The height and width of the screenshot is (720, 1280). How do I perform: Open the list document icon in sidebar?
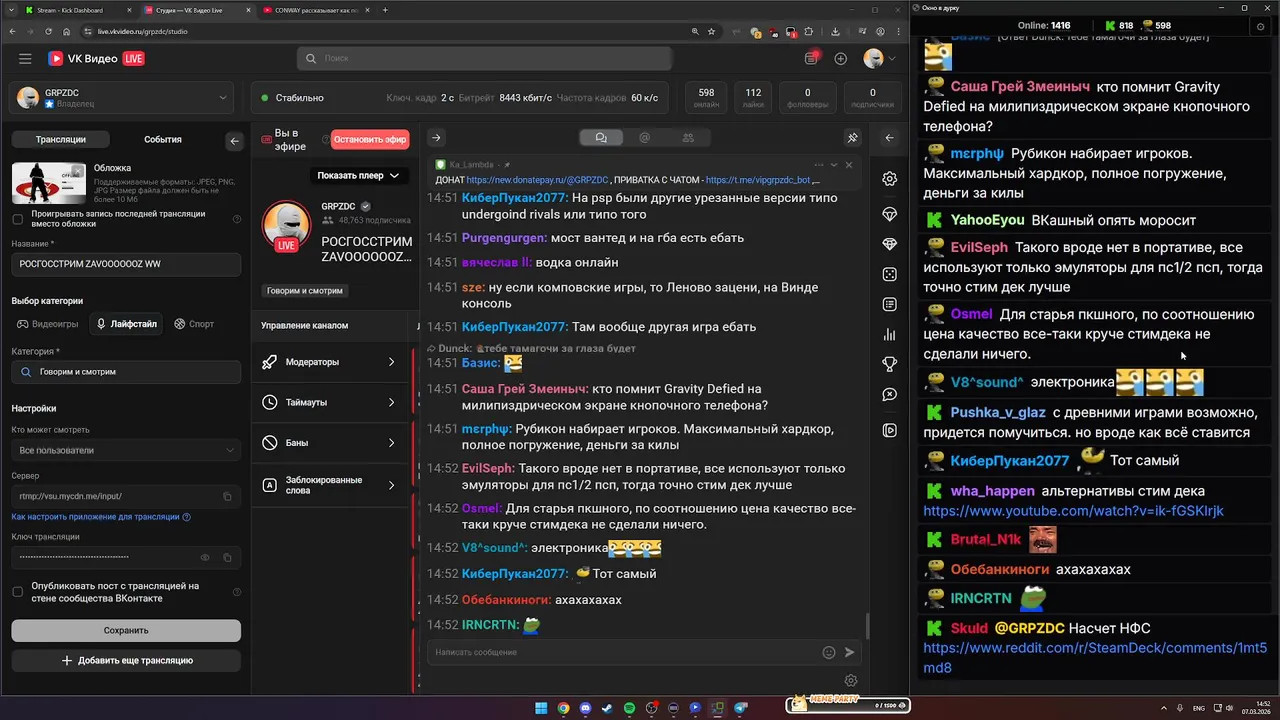[890, 304]
